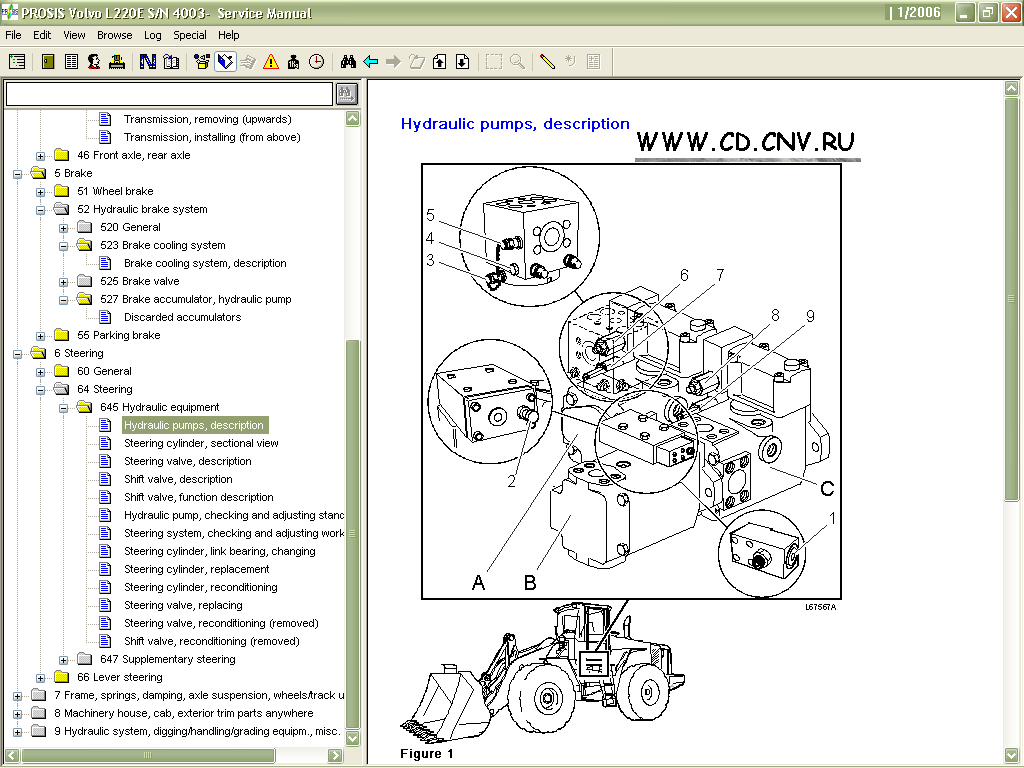Expand the 647 Supplementary steering folder

coord(63,660)
